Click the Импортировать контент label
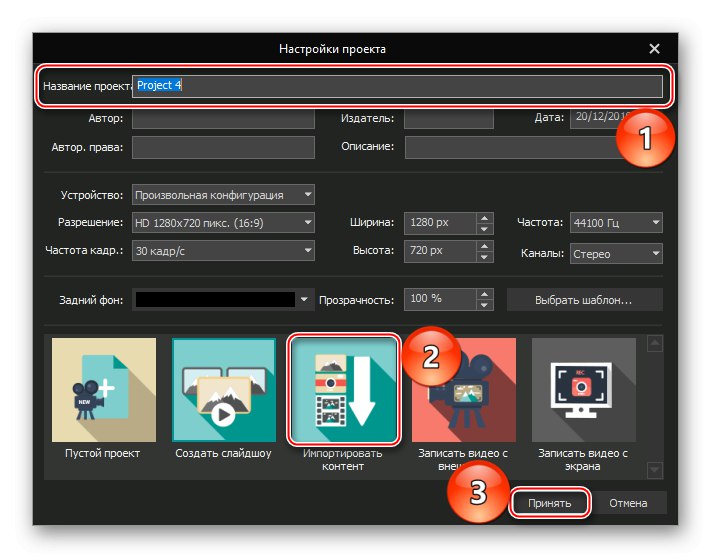 pyautogui.click(x=343, y=460)
